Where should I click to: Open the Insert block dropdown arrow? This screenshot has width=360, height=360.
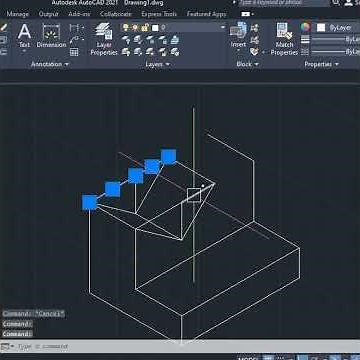pos(238,51)
